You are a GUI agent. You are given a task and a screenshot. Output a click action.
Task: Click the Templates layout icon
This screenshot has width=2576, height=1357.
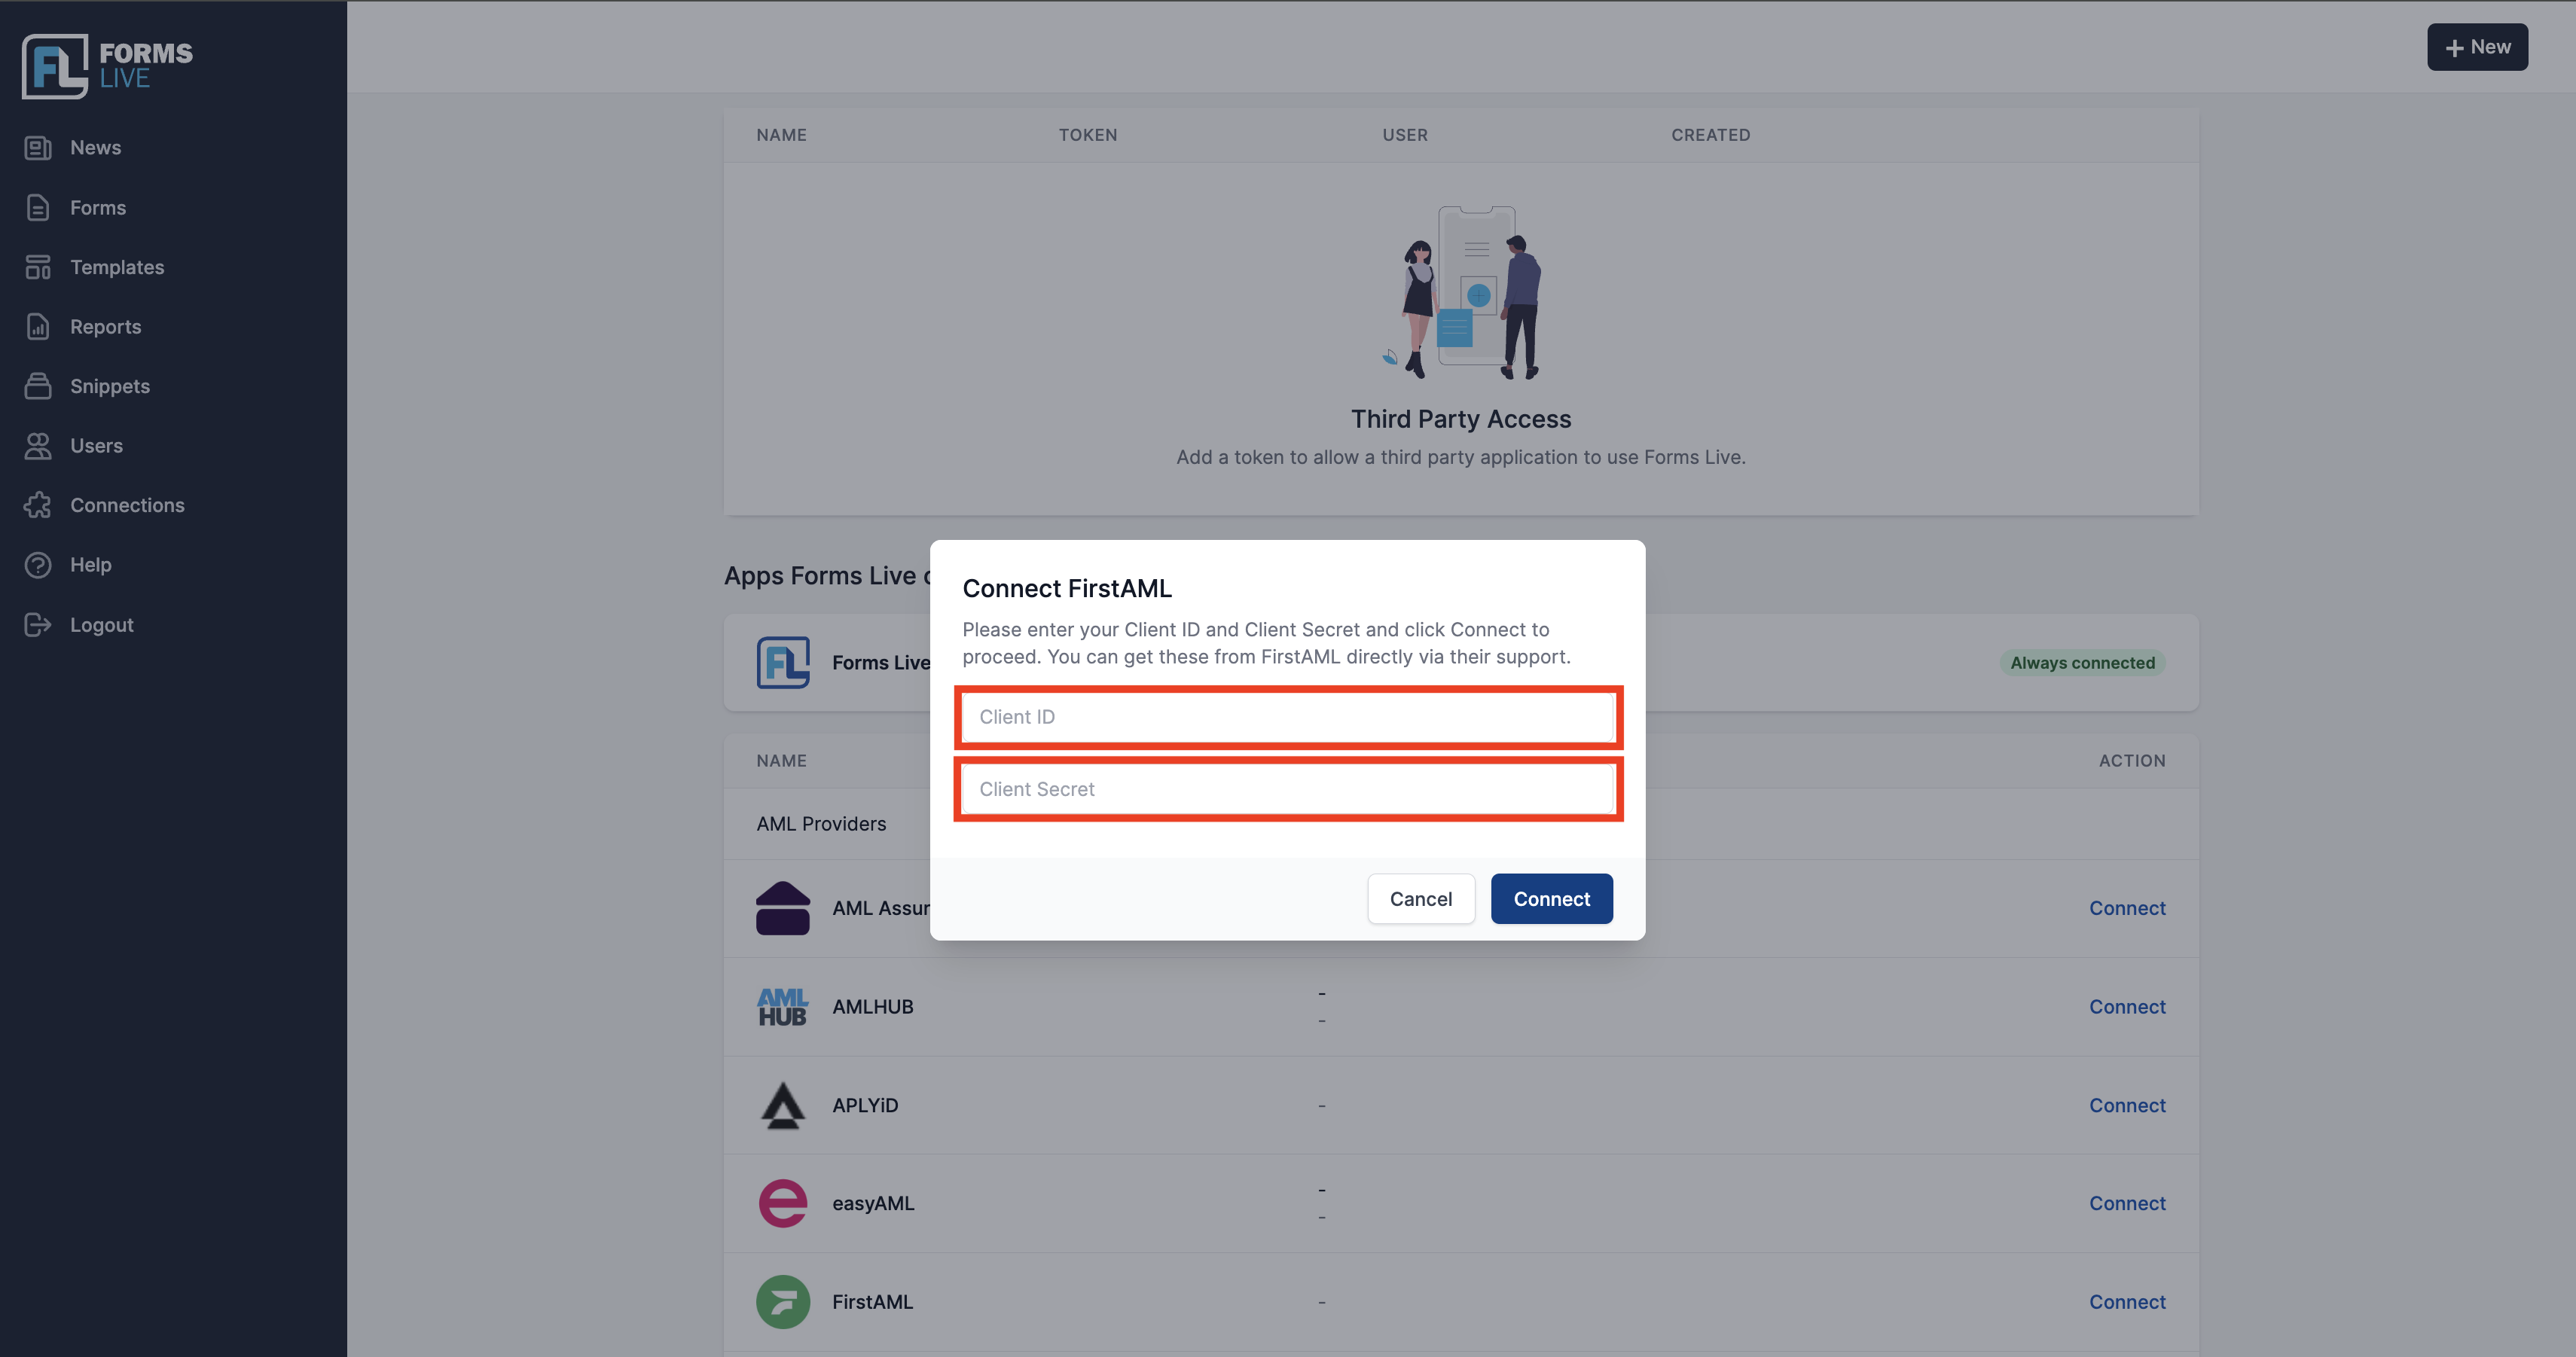pyautogui.click(x=38, y=267)
